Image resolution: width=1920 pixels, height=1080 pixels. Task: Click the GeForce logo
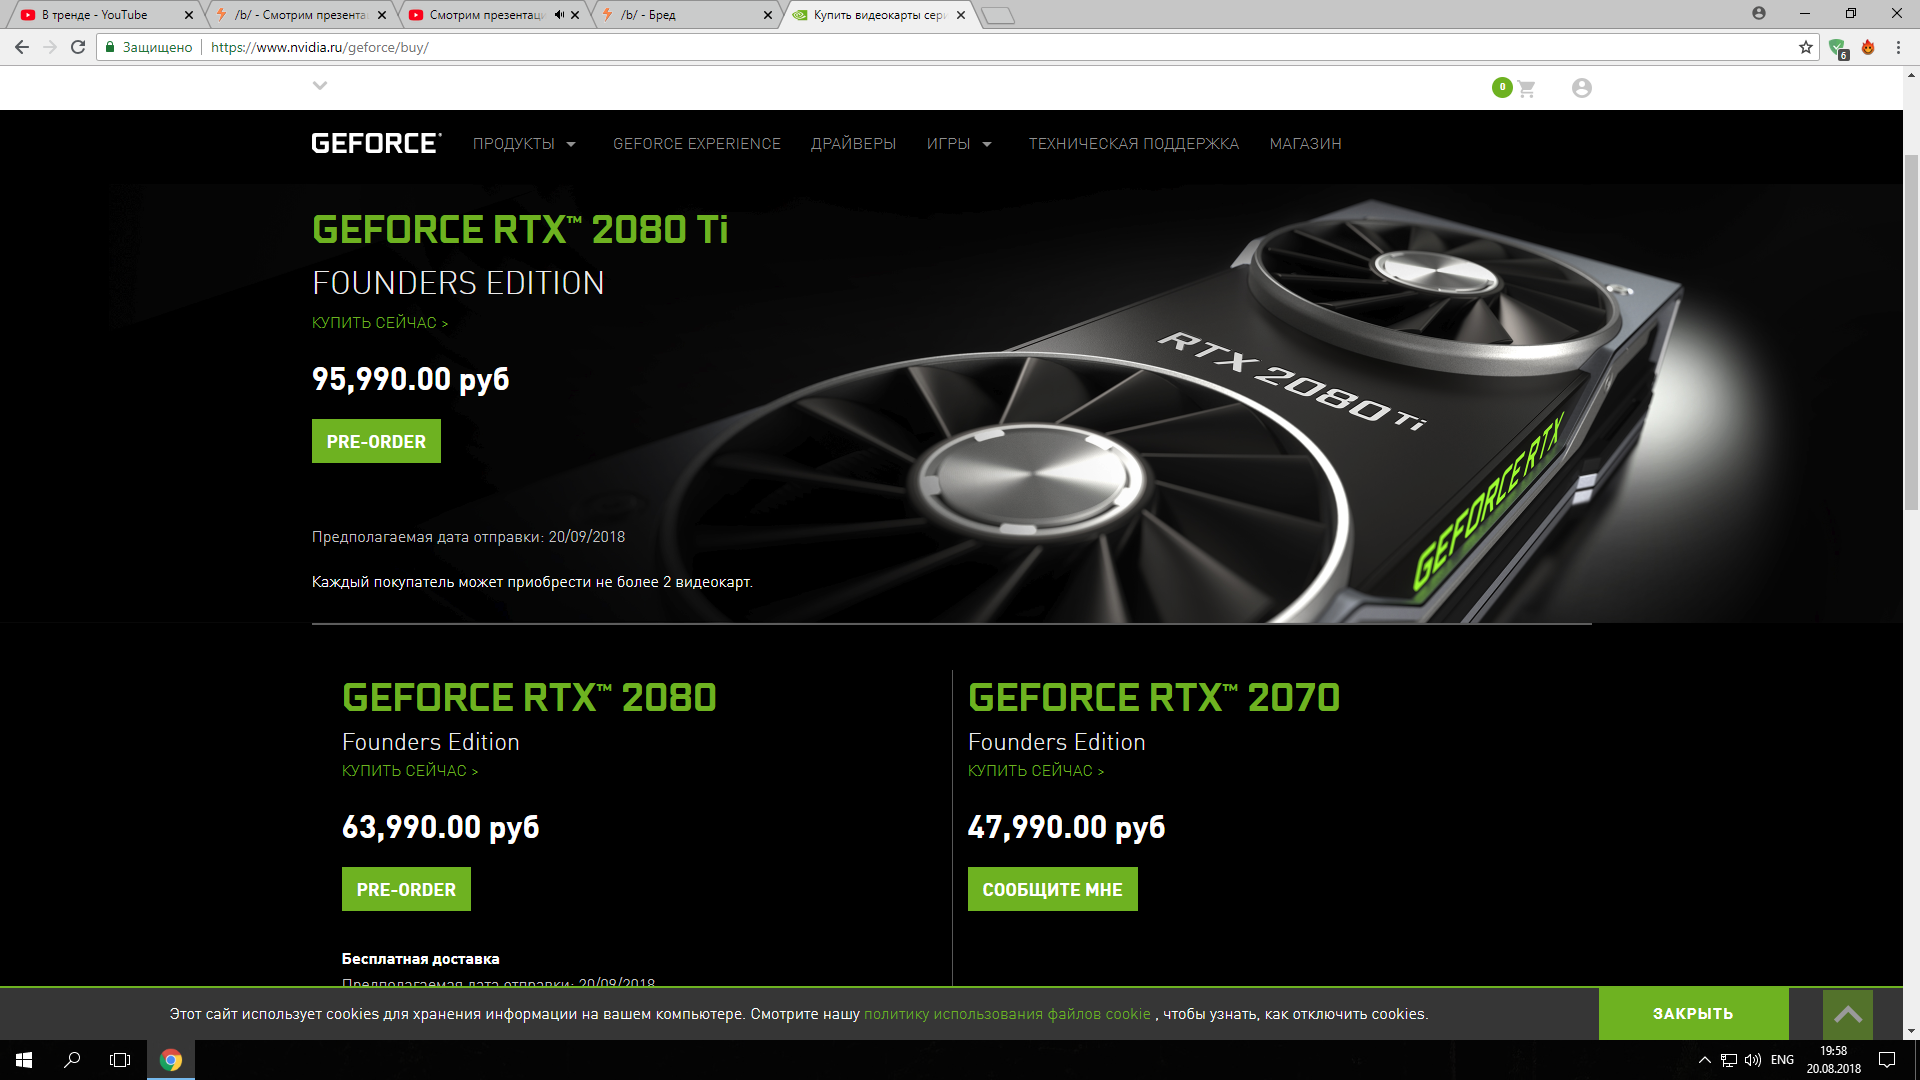click(x=376, y=144)
